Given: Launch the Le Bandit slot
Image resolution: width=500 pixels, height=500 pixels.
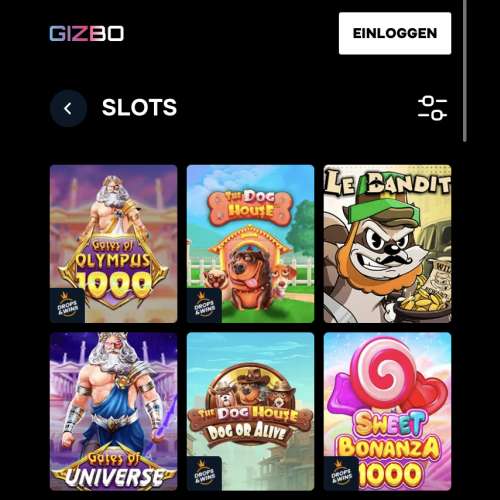Looking at the screenshot, I should 387,244.
